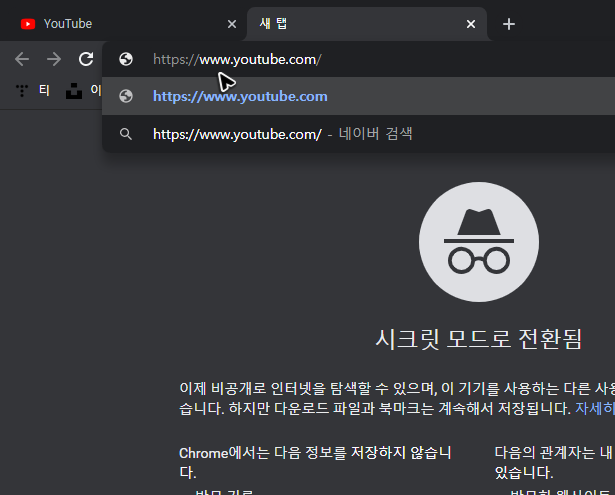Screen dimensions: 615x495
Task: Click the back navigation arrow
Action: (22, 59)
